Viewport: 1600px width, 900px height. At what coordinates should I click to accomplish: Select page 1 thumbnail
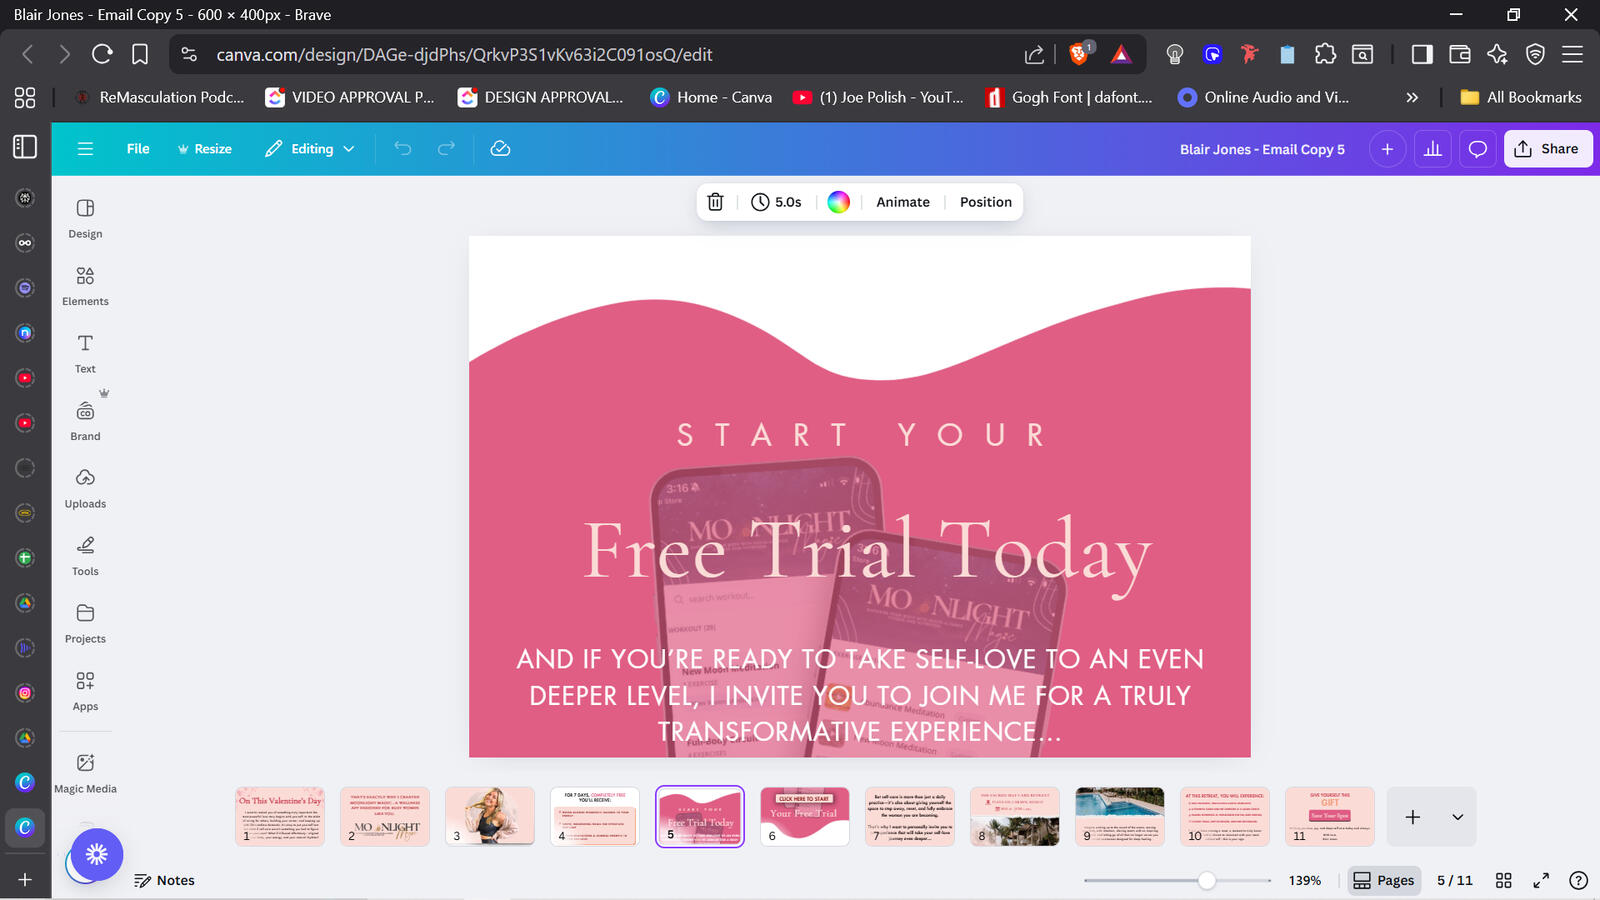pyautogui.click(x=280, y=816)
